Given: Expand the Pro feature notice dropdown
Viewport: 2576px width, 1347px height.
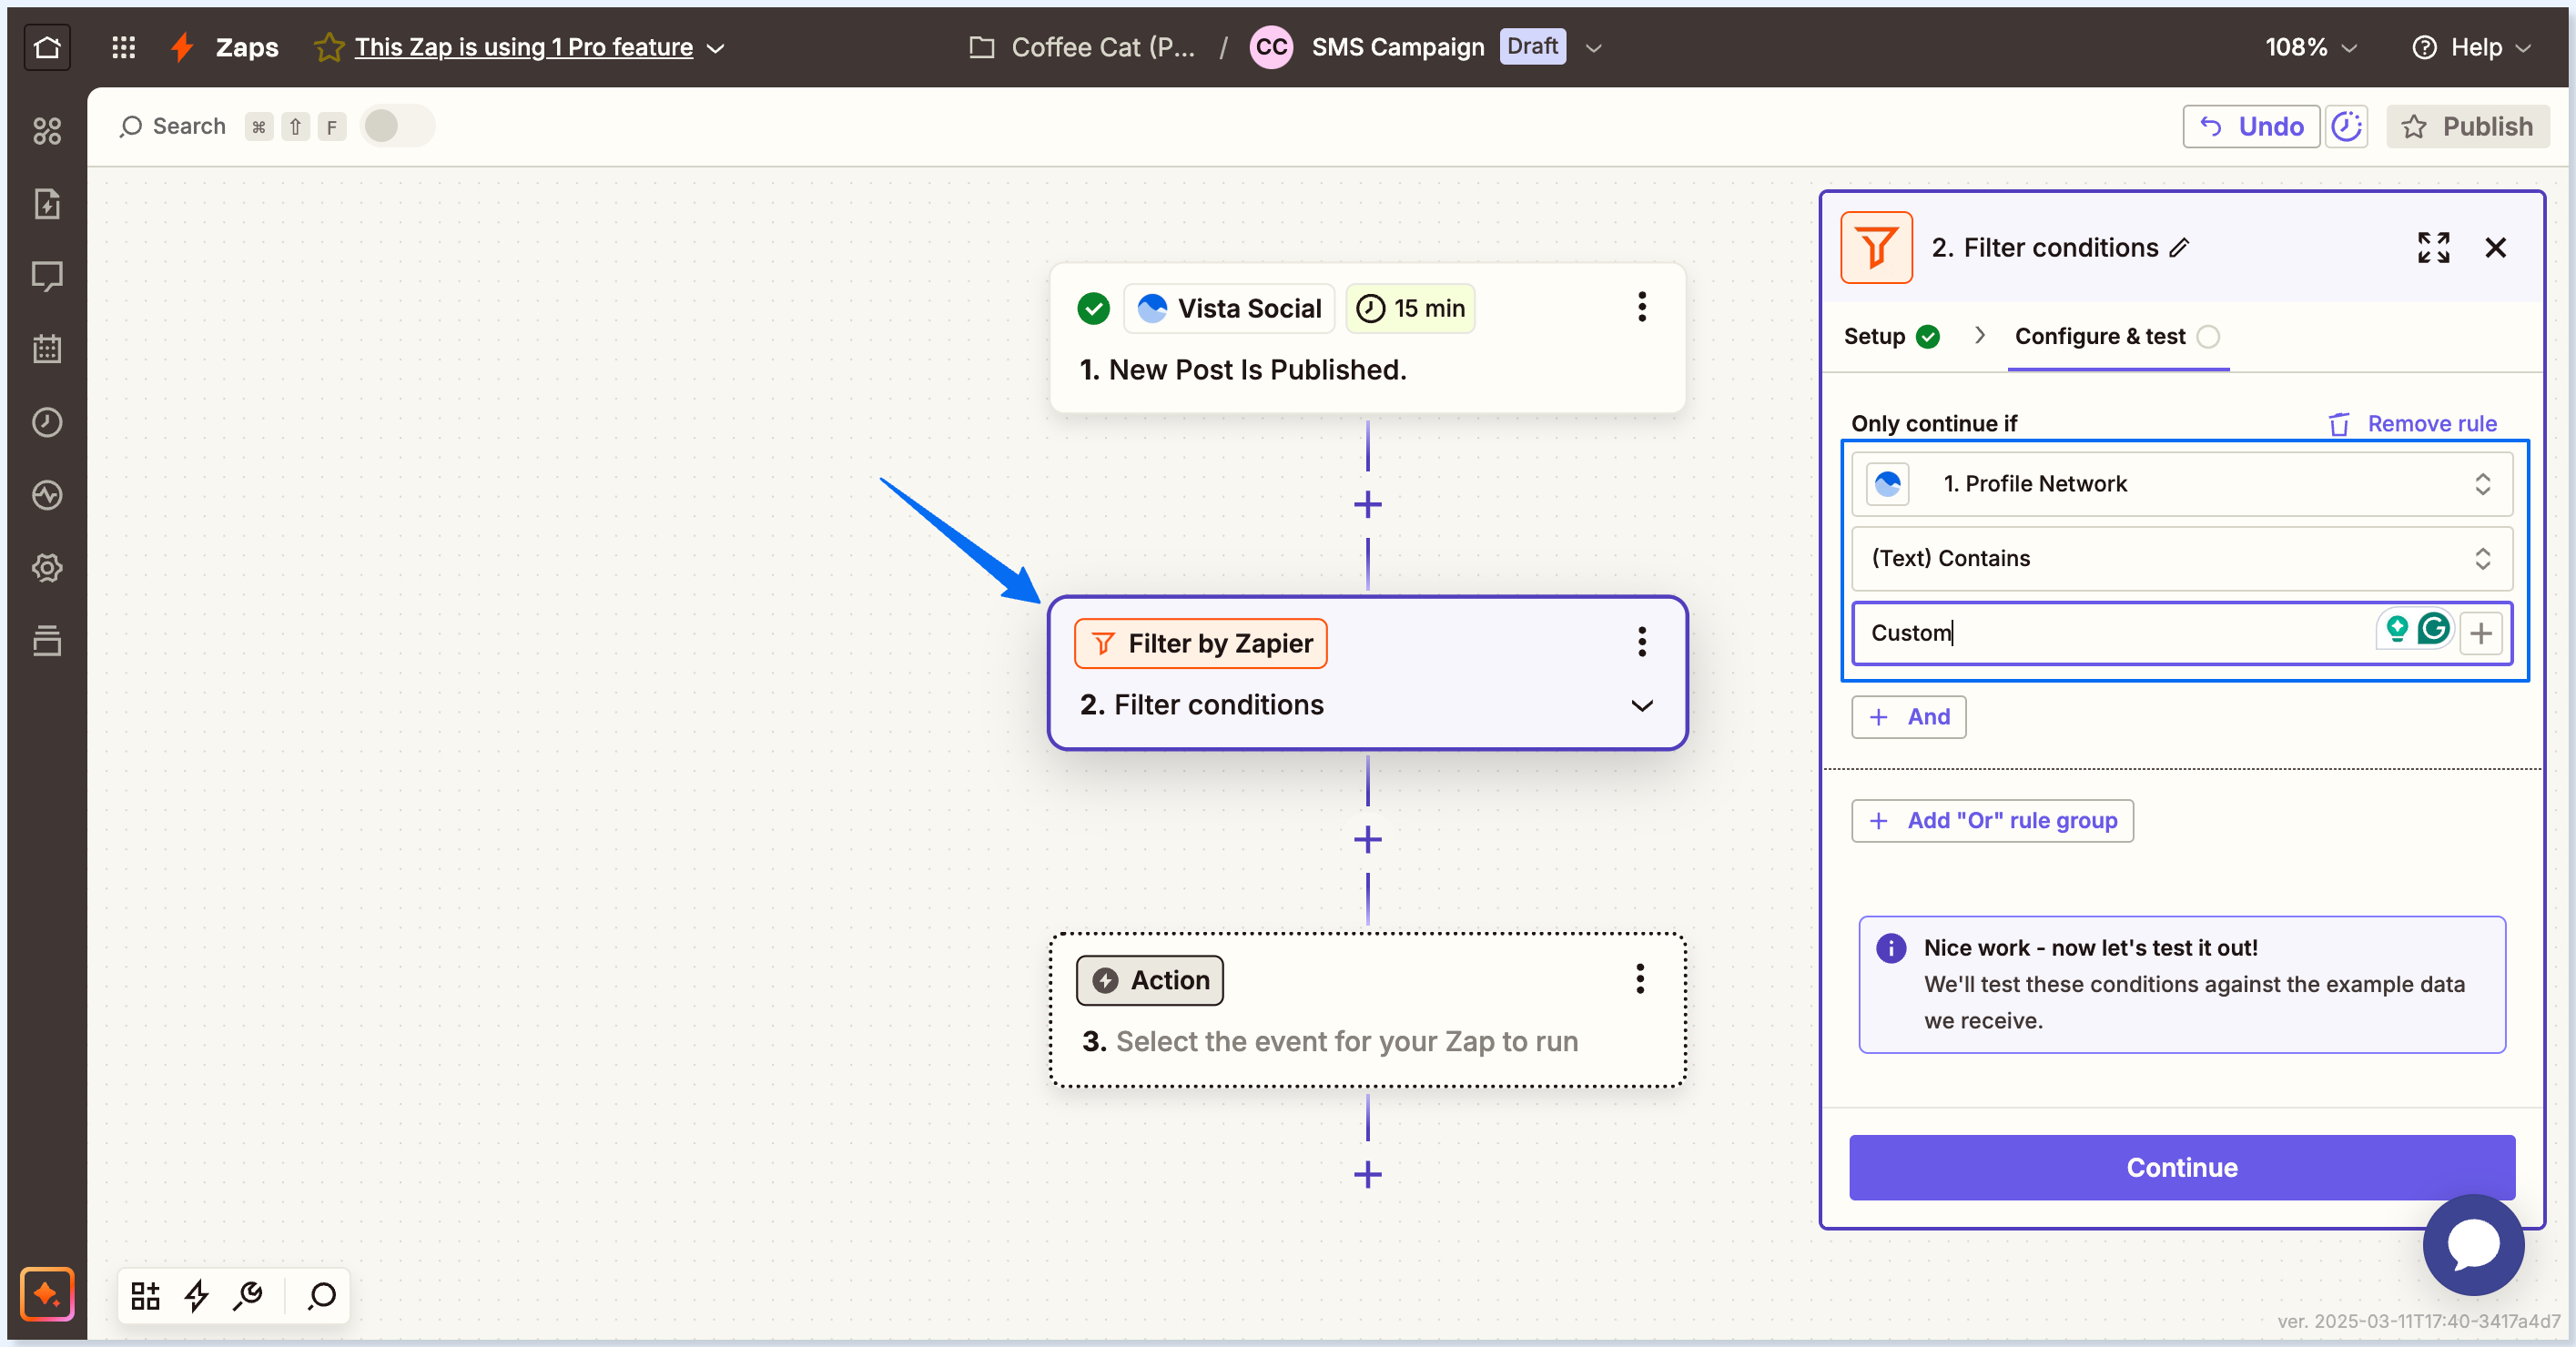Looking at the screenshot, I should pos(716,48).
